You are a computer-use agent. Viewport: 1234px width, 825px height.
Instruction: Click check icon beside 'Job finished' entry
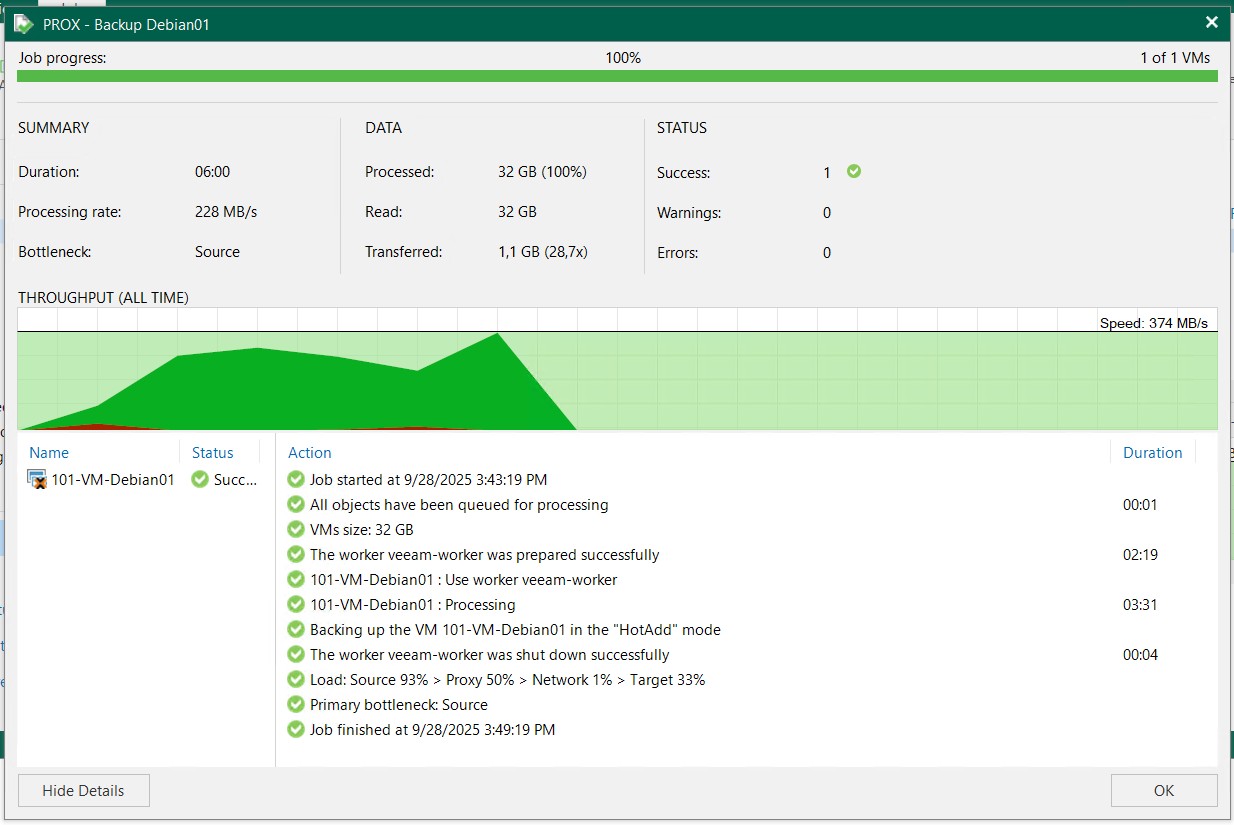tap(295, 730)
